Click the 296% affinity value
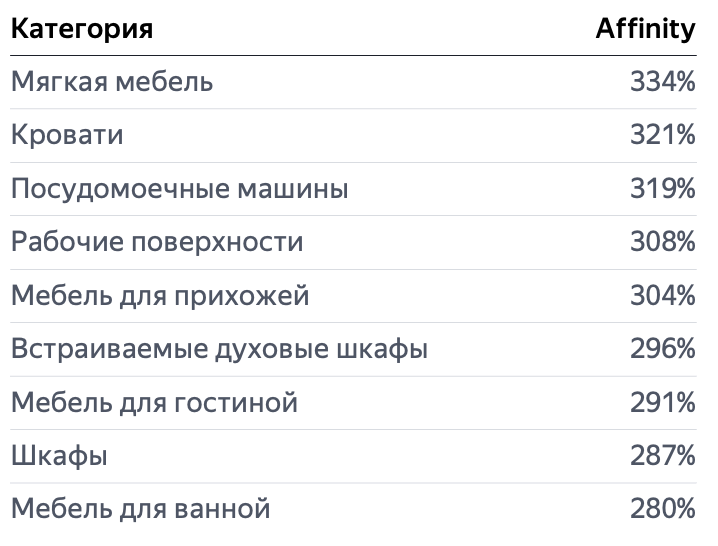The width and height of the screenshot is (718, 546). pyautogui.click(x=663, y=349)
